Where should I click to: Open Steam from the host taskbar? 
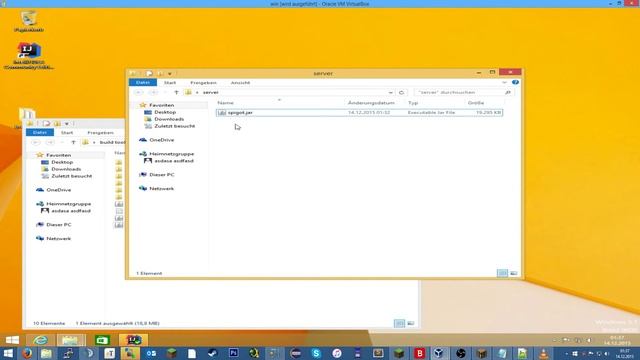tap(212, 353)
